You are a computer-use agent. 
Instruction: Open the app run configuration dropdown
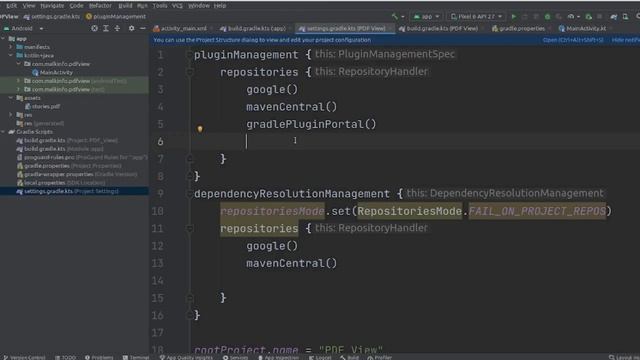pos(426,17)
